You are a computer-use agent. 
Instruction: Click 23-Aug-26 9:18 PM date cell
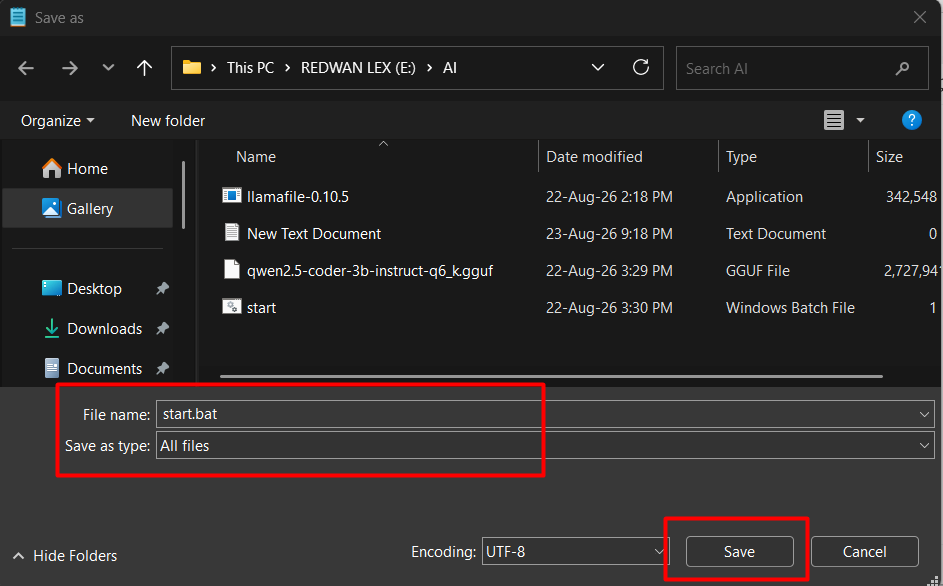(609, 234)
